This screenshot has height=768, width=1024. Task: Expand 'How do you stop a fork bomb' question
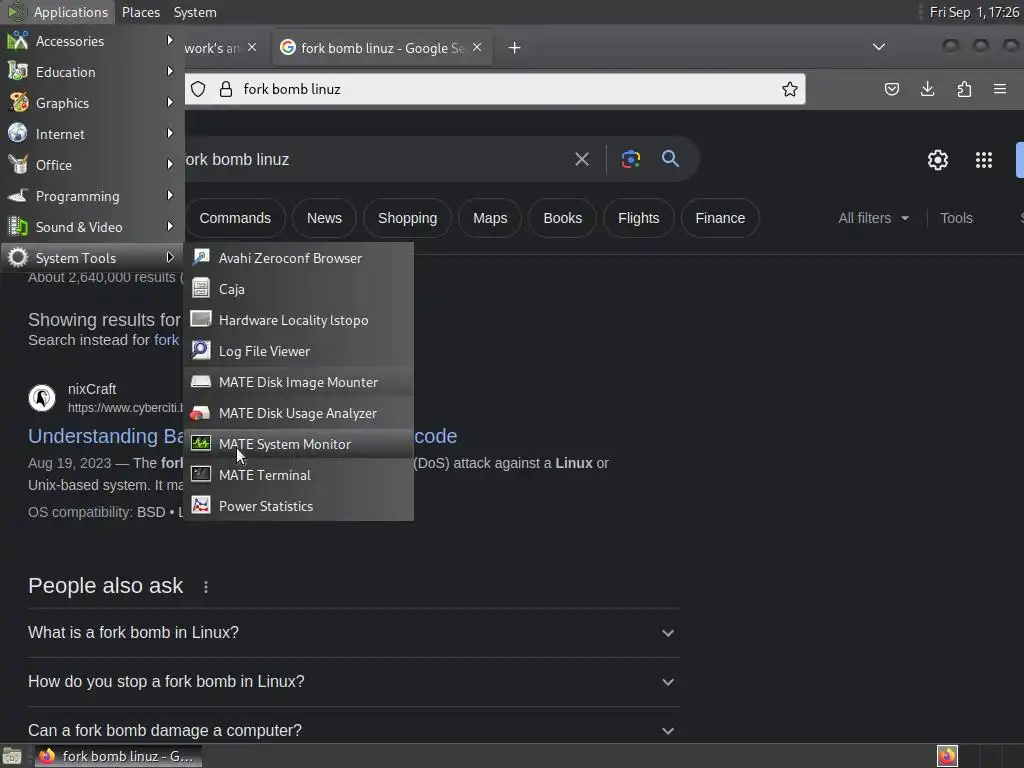353,682
